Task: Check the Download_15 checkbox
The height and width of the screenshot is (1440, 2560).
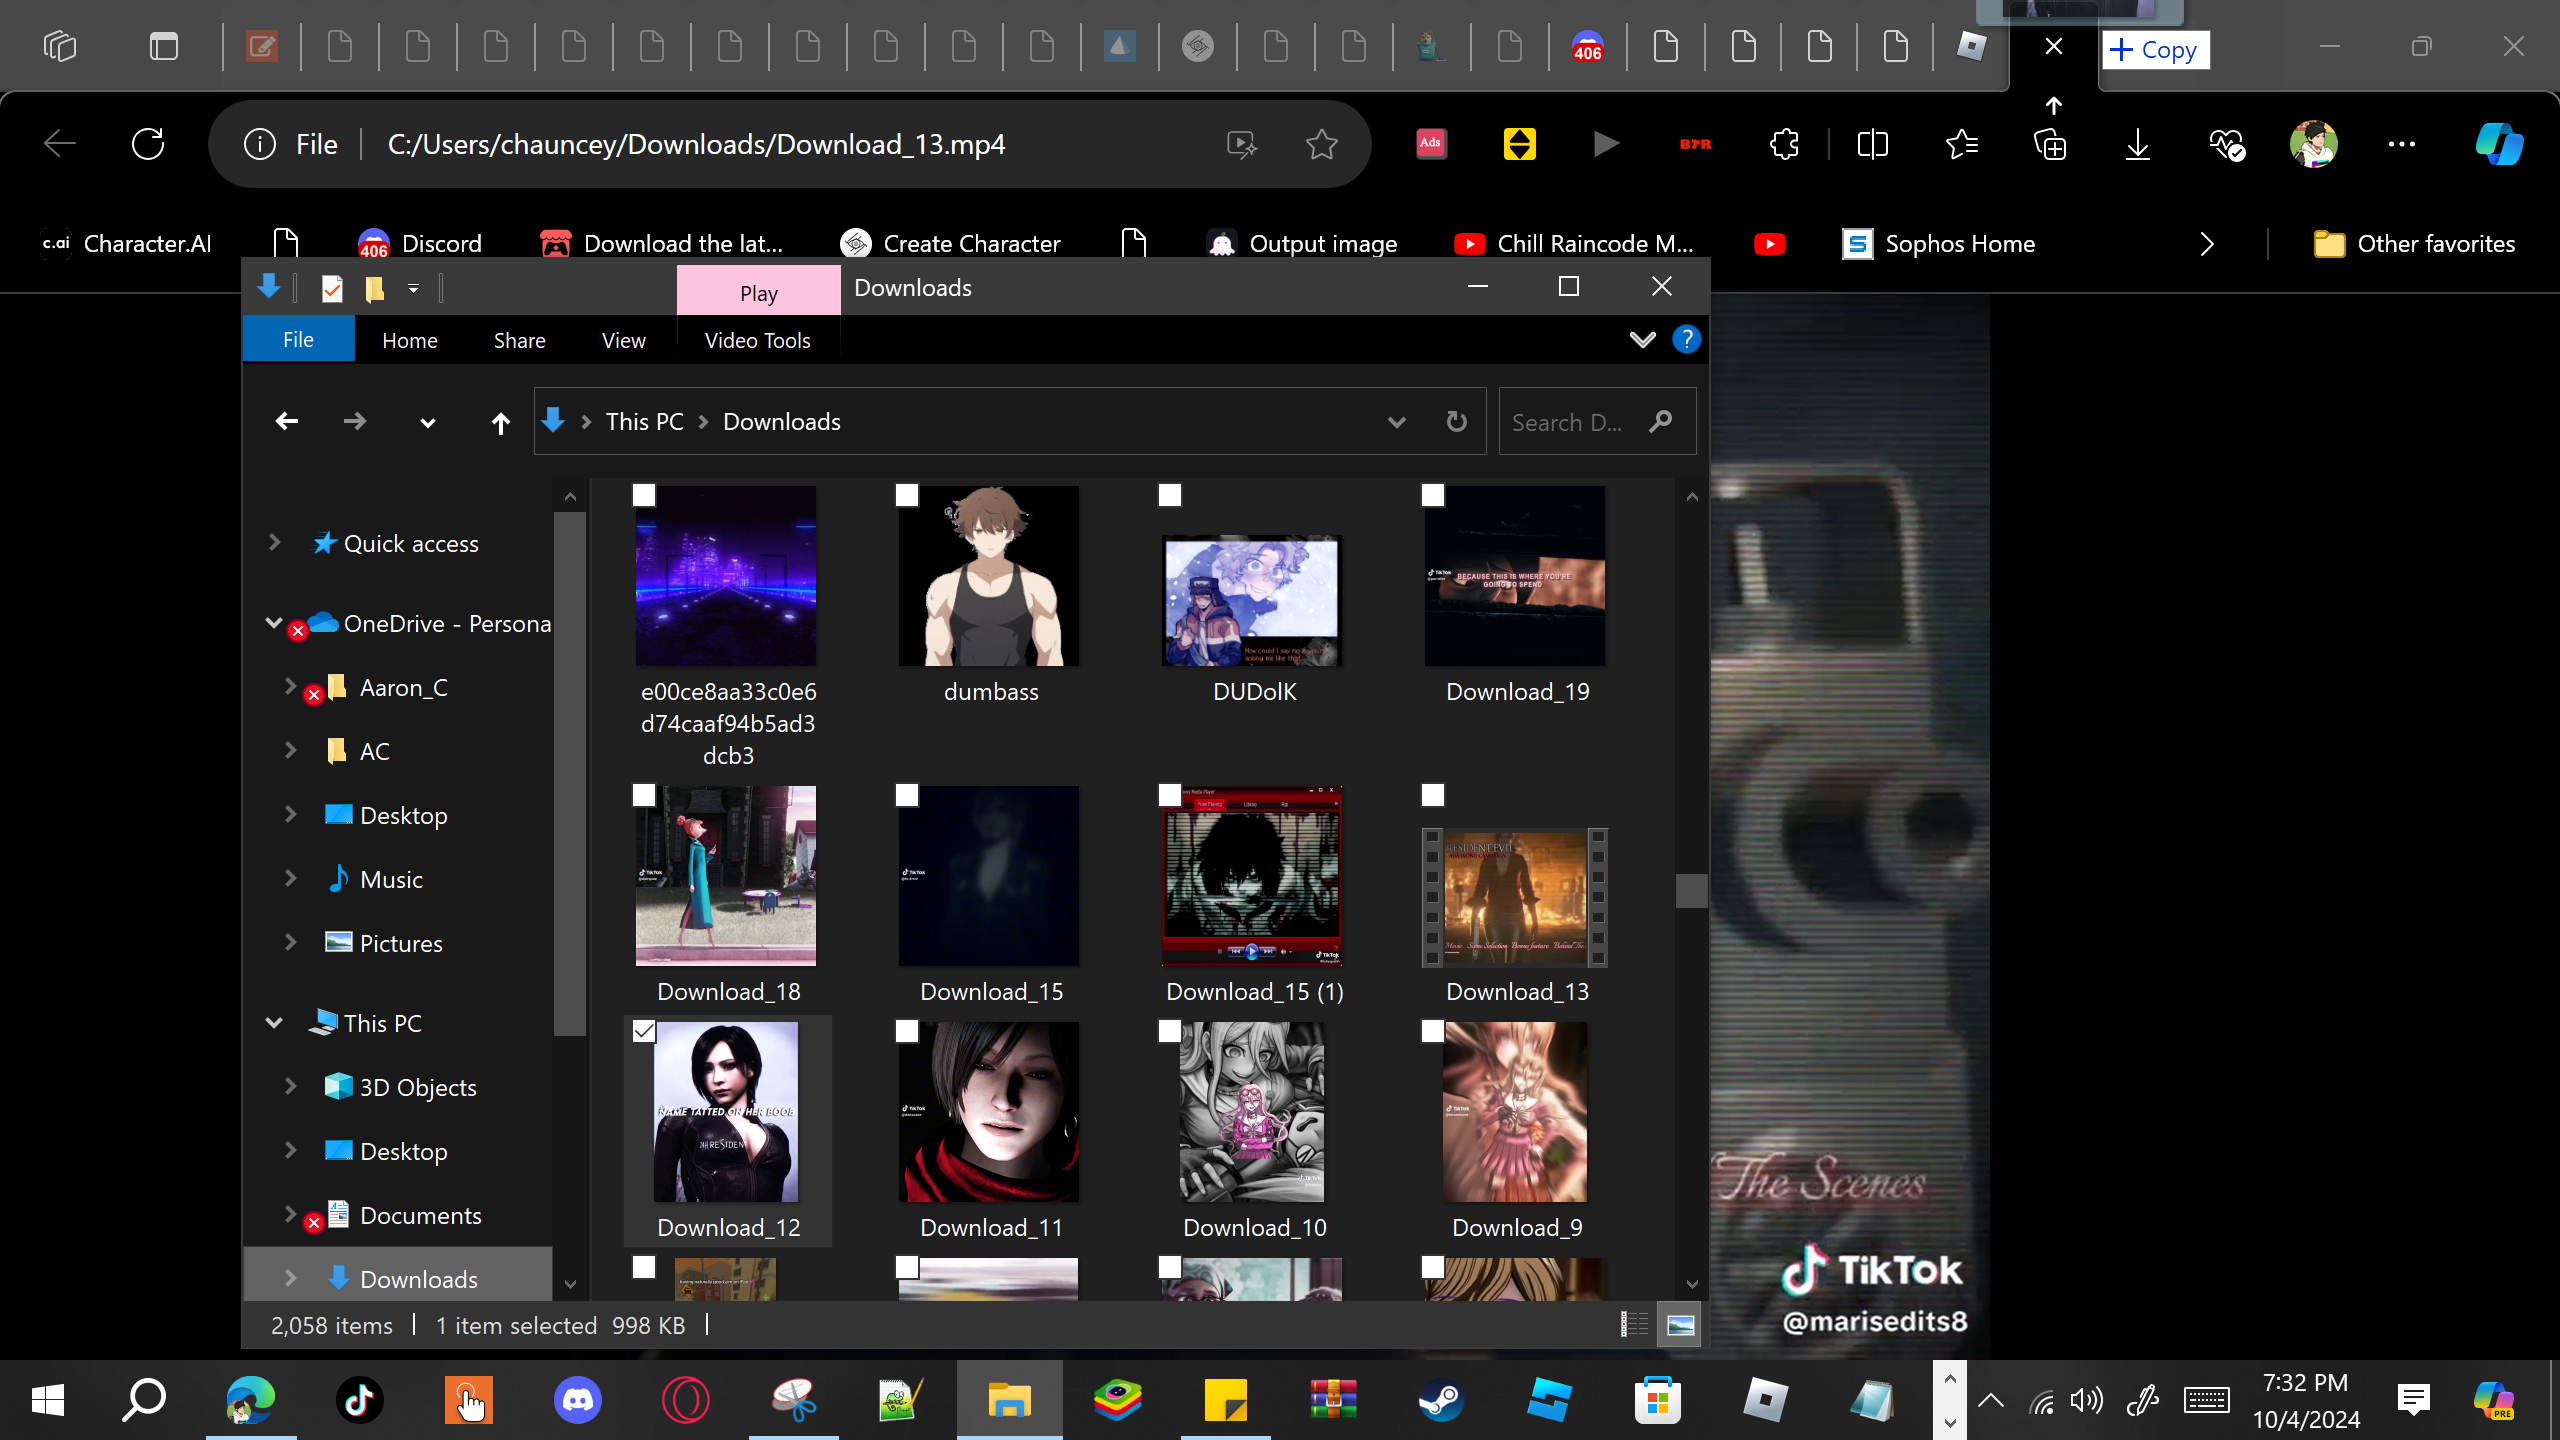Action: pos(907,795)
